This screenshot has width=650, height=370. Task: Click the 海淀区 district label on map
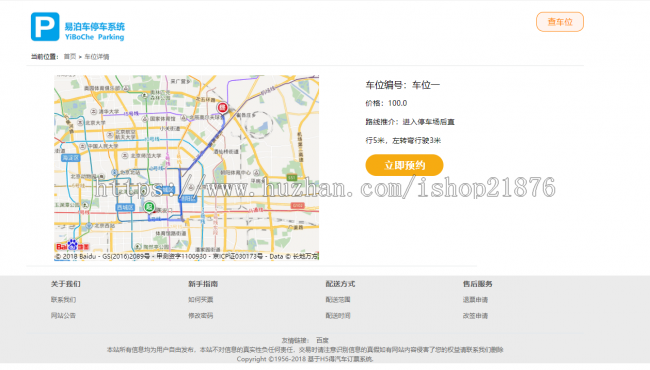coord(70,158)
